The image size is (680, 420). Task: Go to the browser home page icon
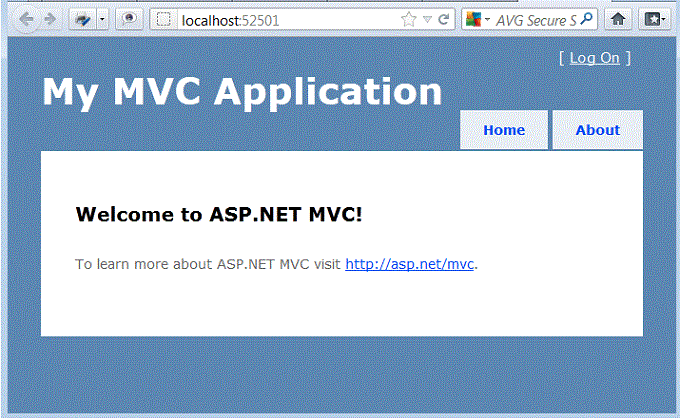click(618, 20)
